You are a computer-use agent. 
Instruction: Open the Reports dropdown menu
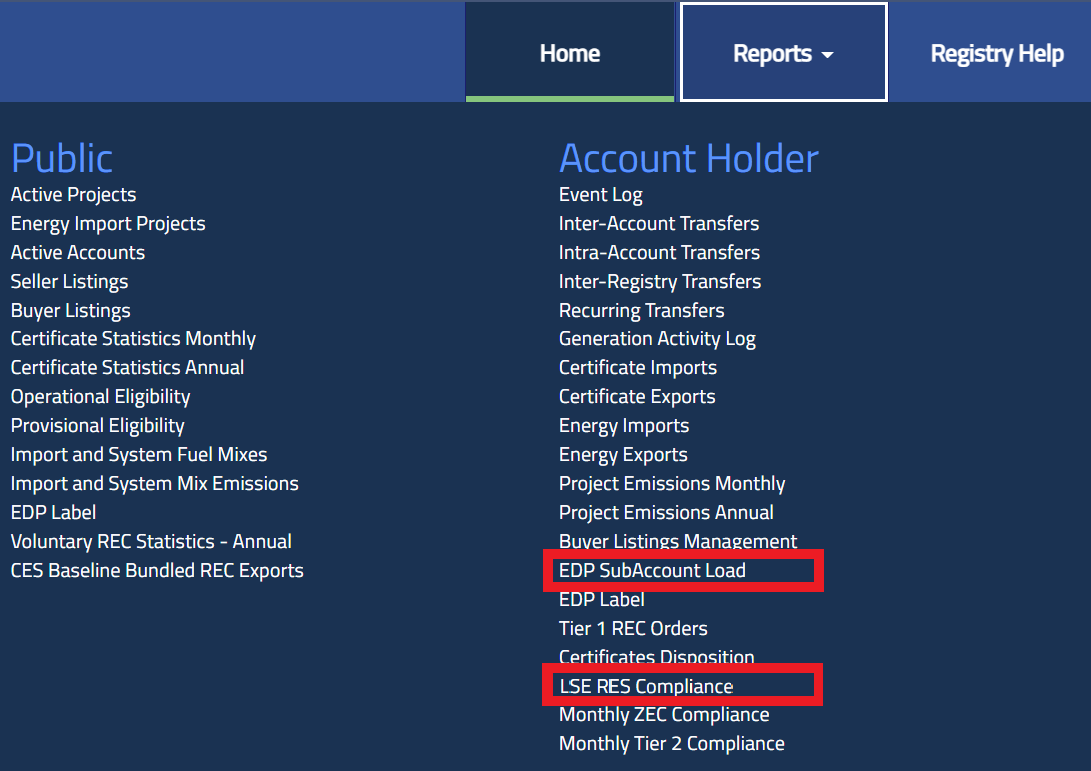click(782, 54)
